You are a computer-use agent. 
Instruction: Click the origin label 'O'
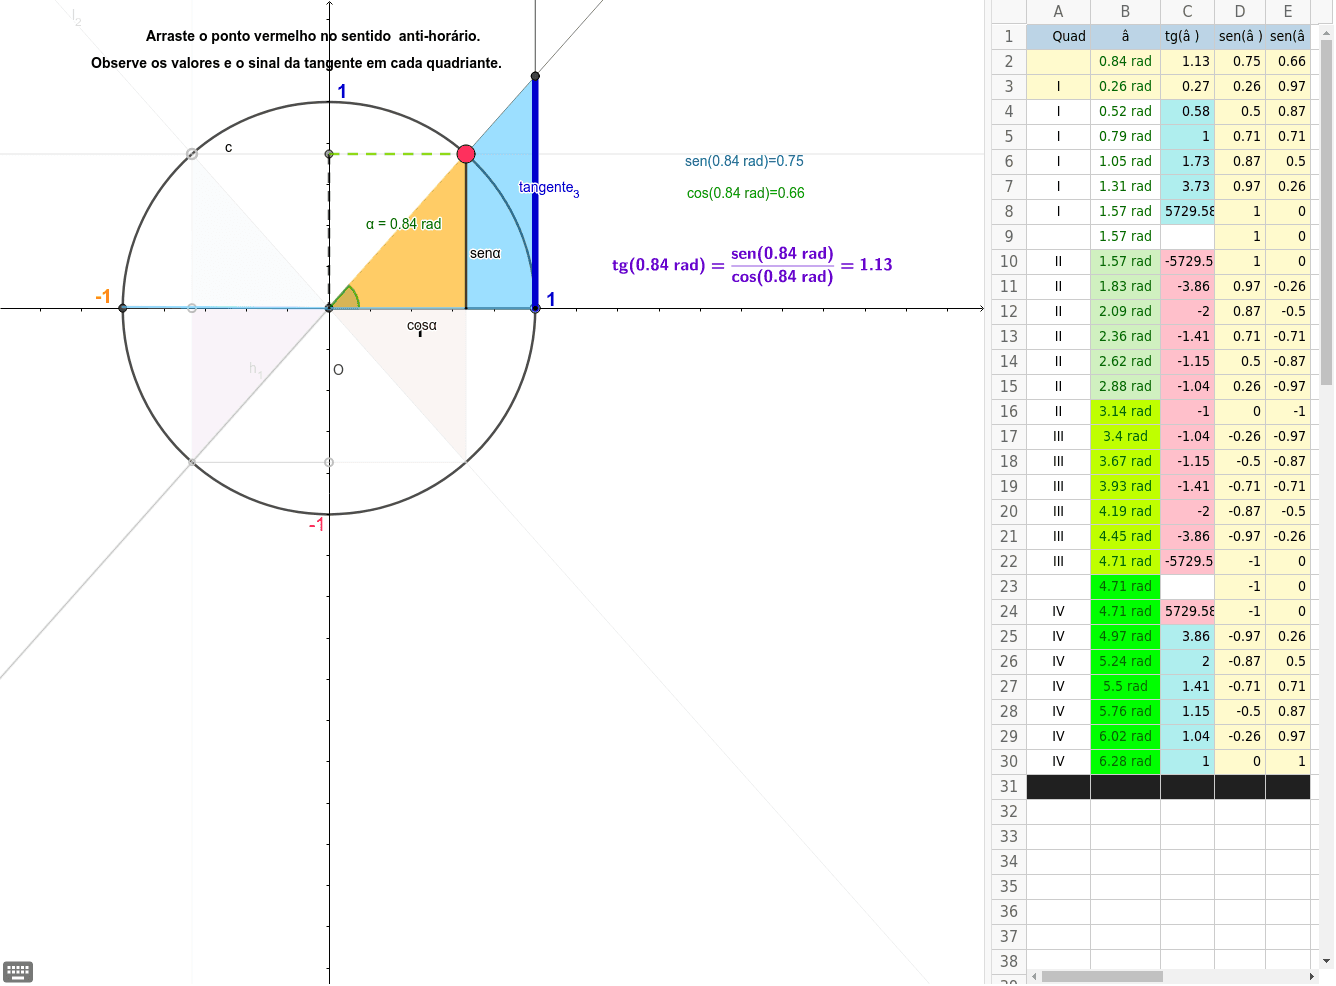click(338, 370)
